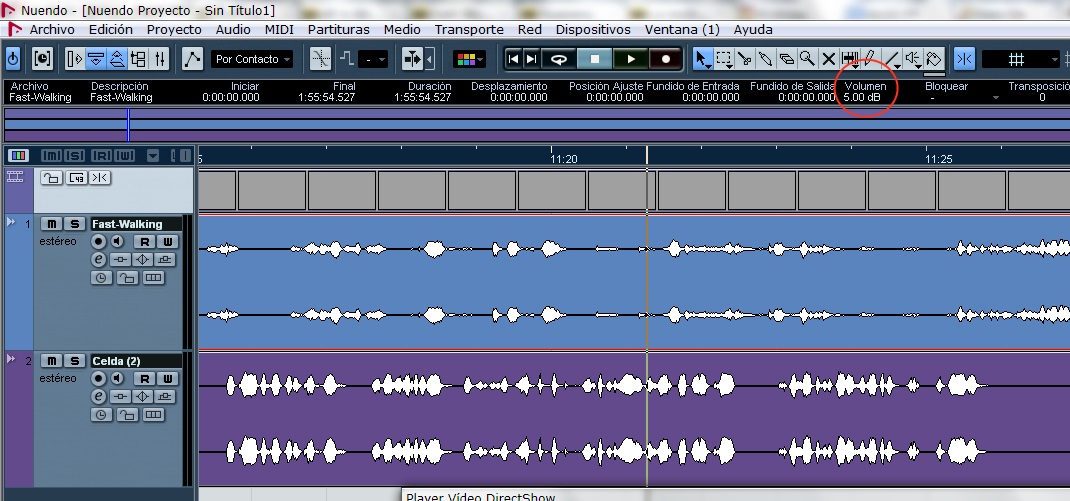Open the Por Contacto automation mode dropdown
Image resolution: width=1070 pixels, height=501 pixels.
(x=252, y=59)
